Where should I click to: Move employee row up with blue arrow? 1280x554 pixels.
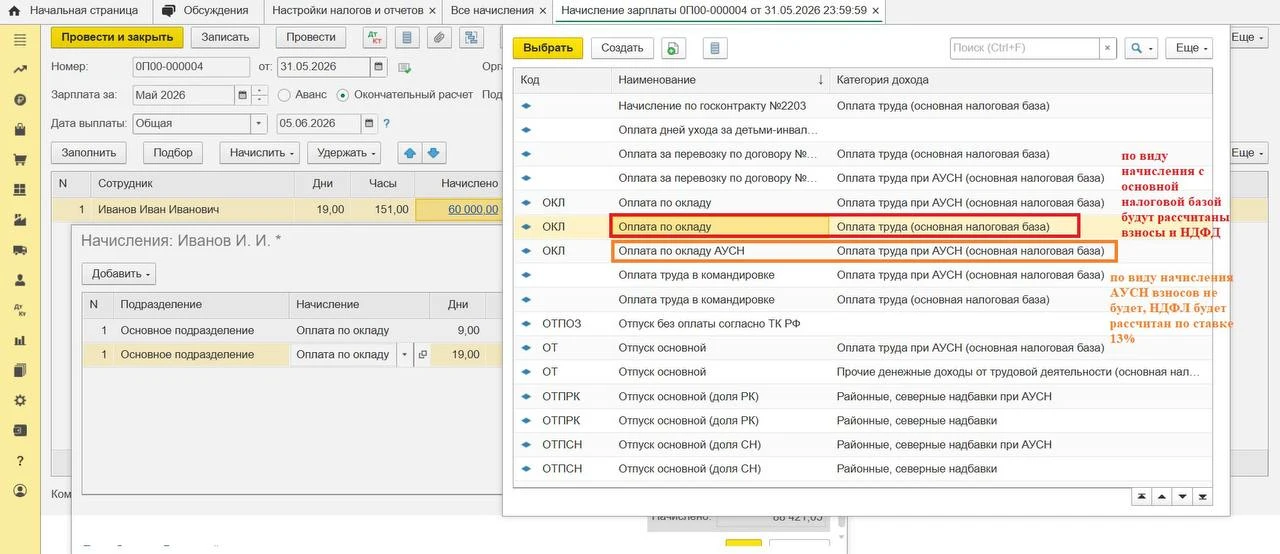point(409,153)
